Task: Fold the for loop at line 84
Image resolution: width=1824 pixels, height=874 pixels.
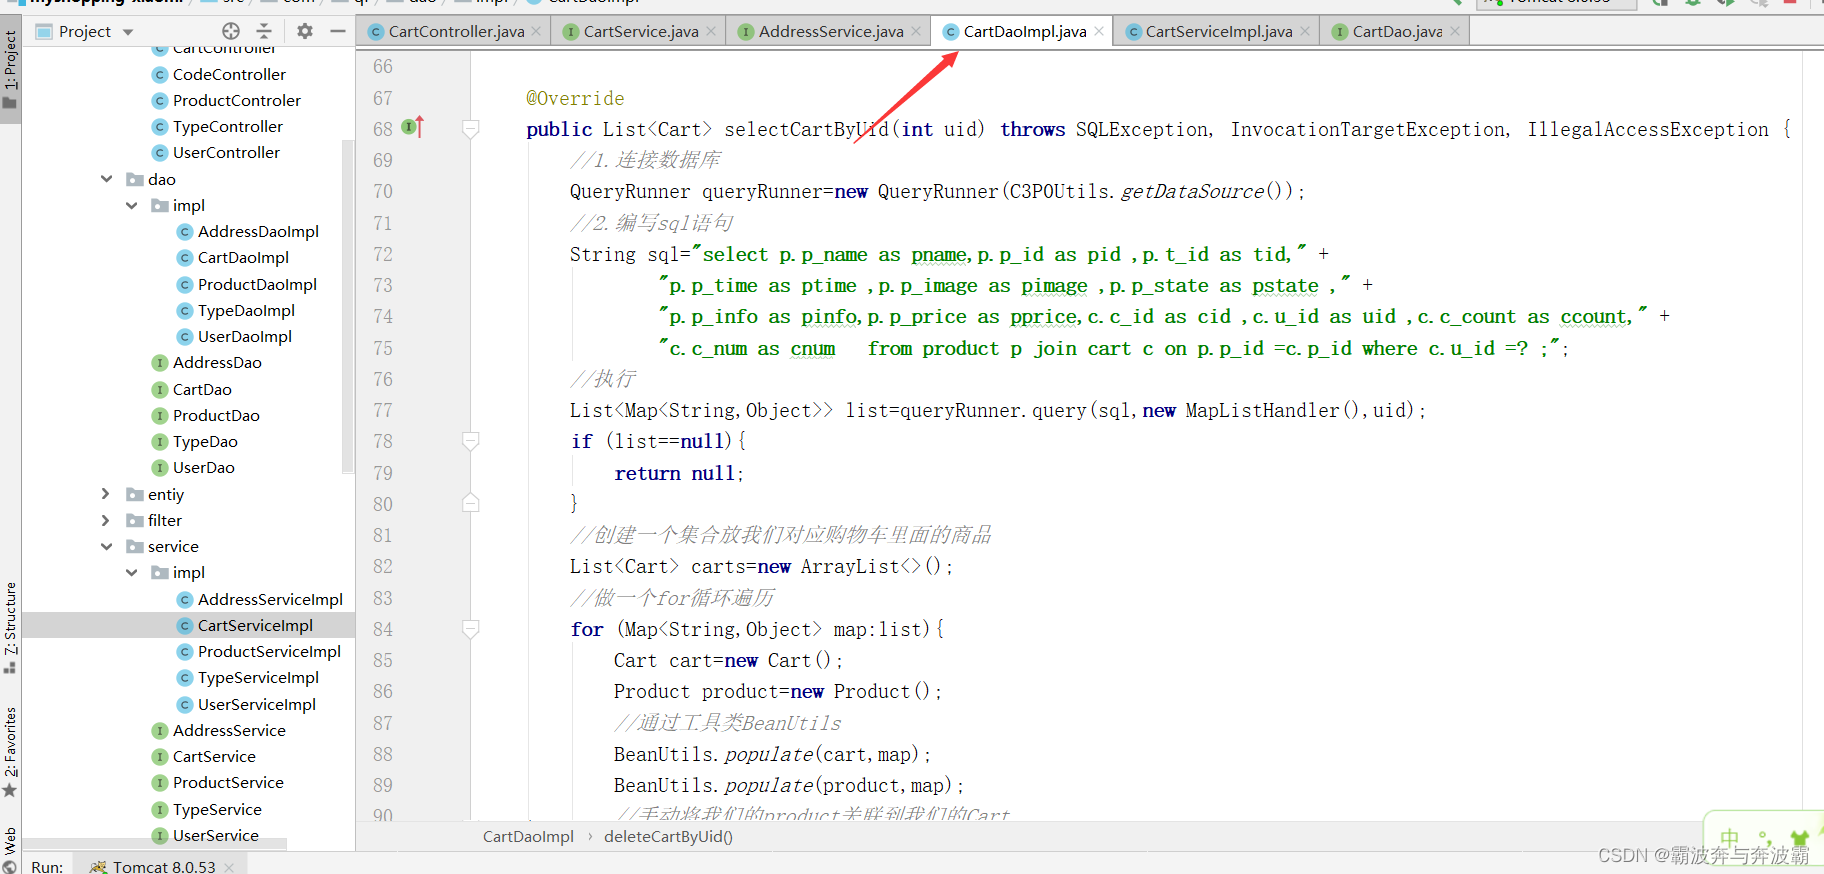Action: click(470, 628)
